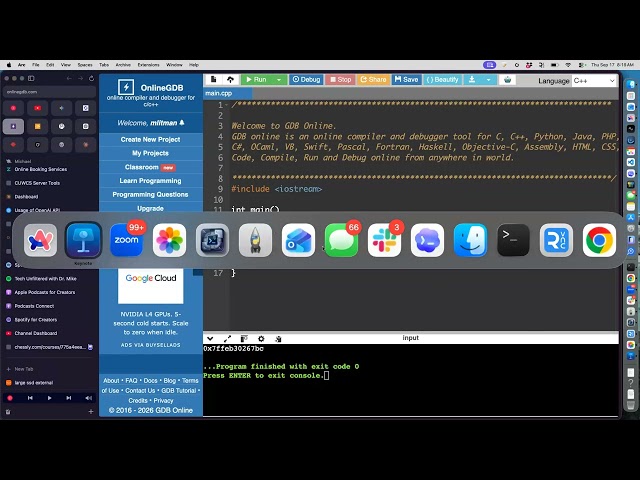Collapse the code block at line 1

click(227, 105)
